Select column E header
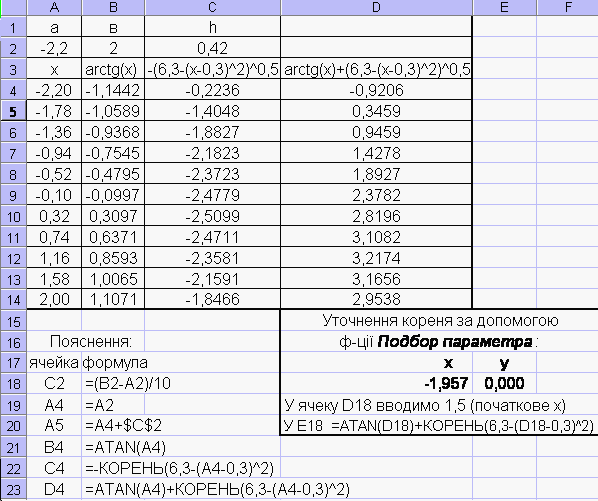Viewport: 598px width, 501px height. [x=504, y=7]
